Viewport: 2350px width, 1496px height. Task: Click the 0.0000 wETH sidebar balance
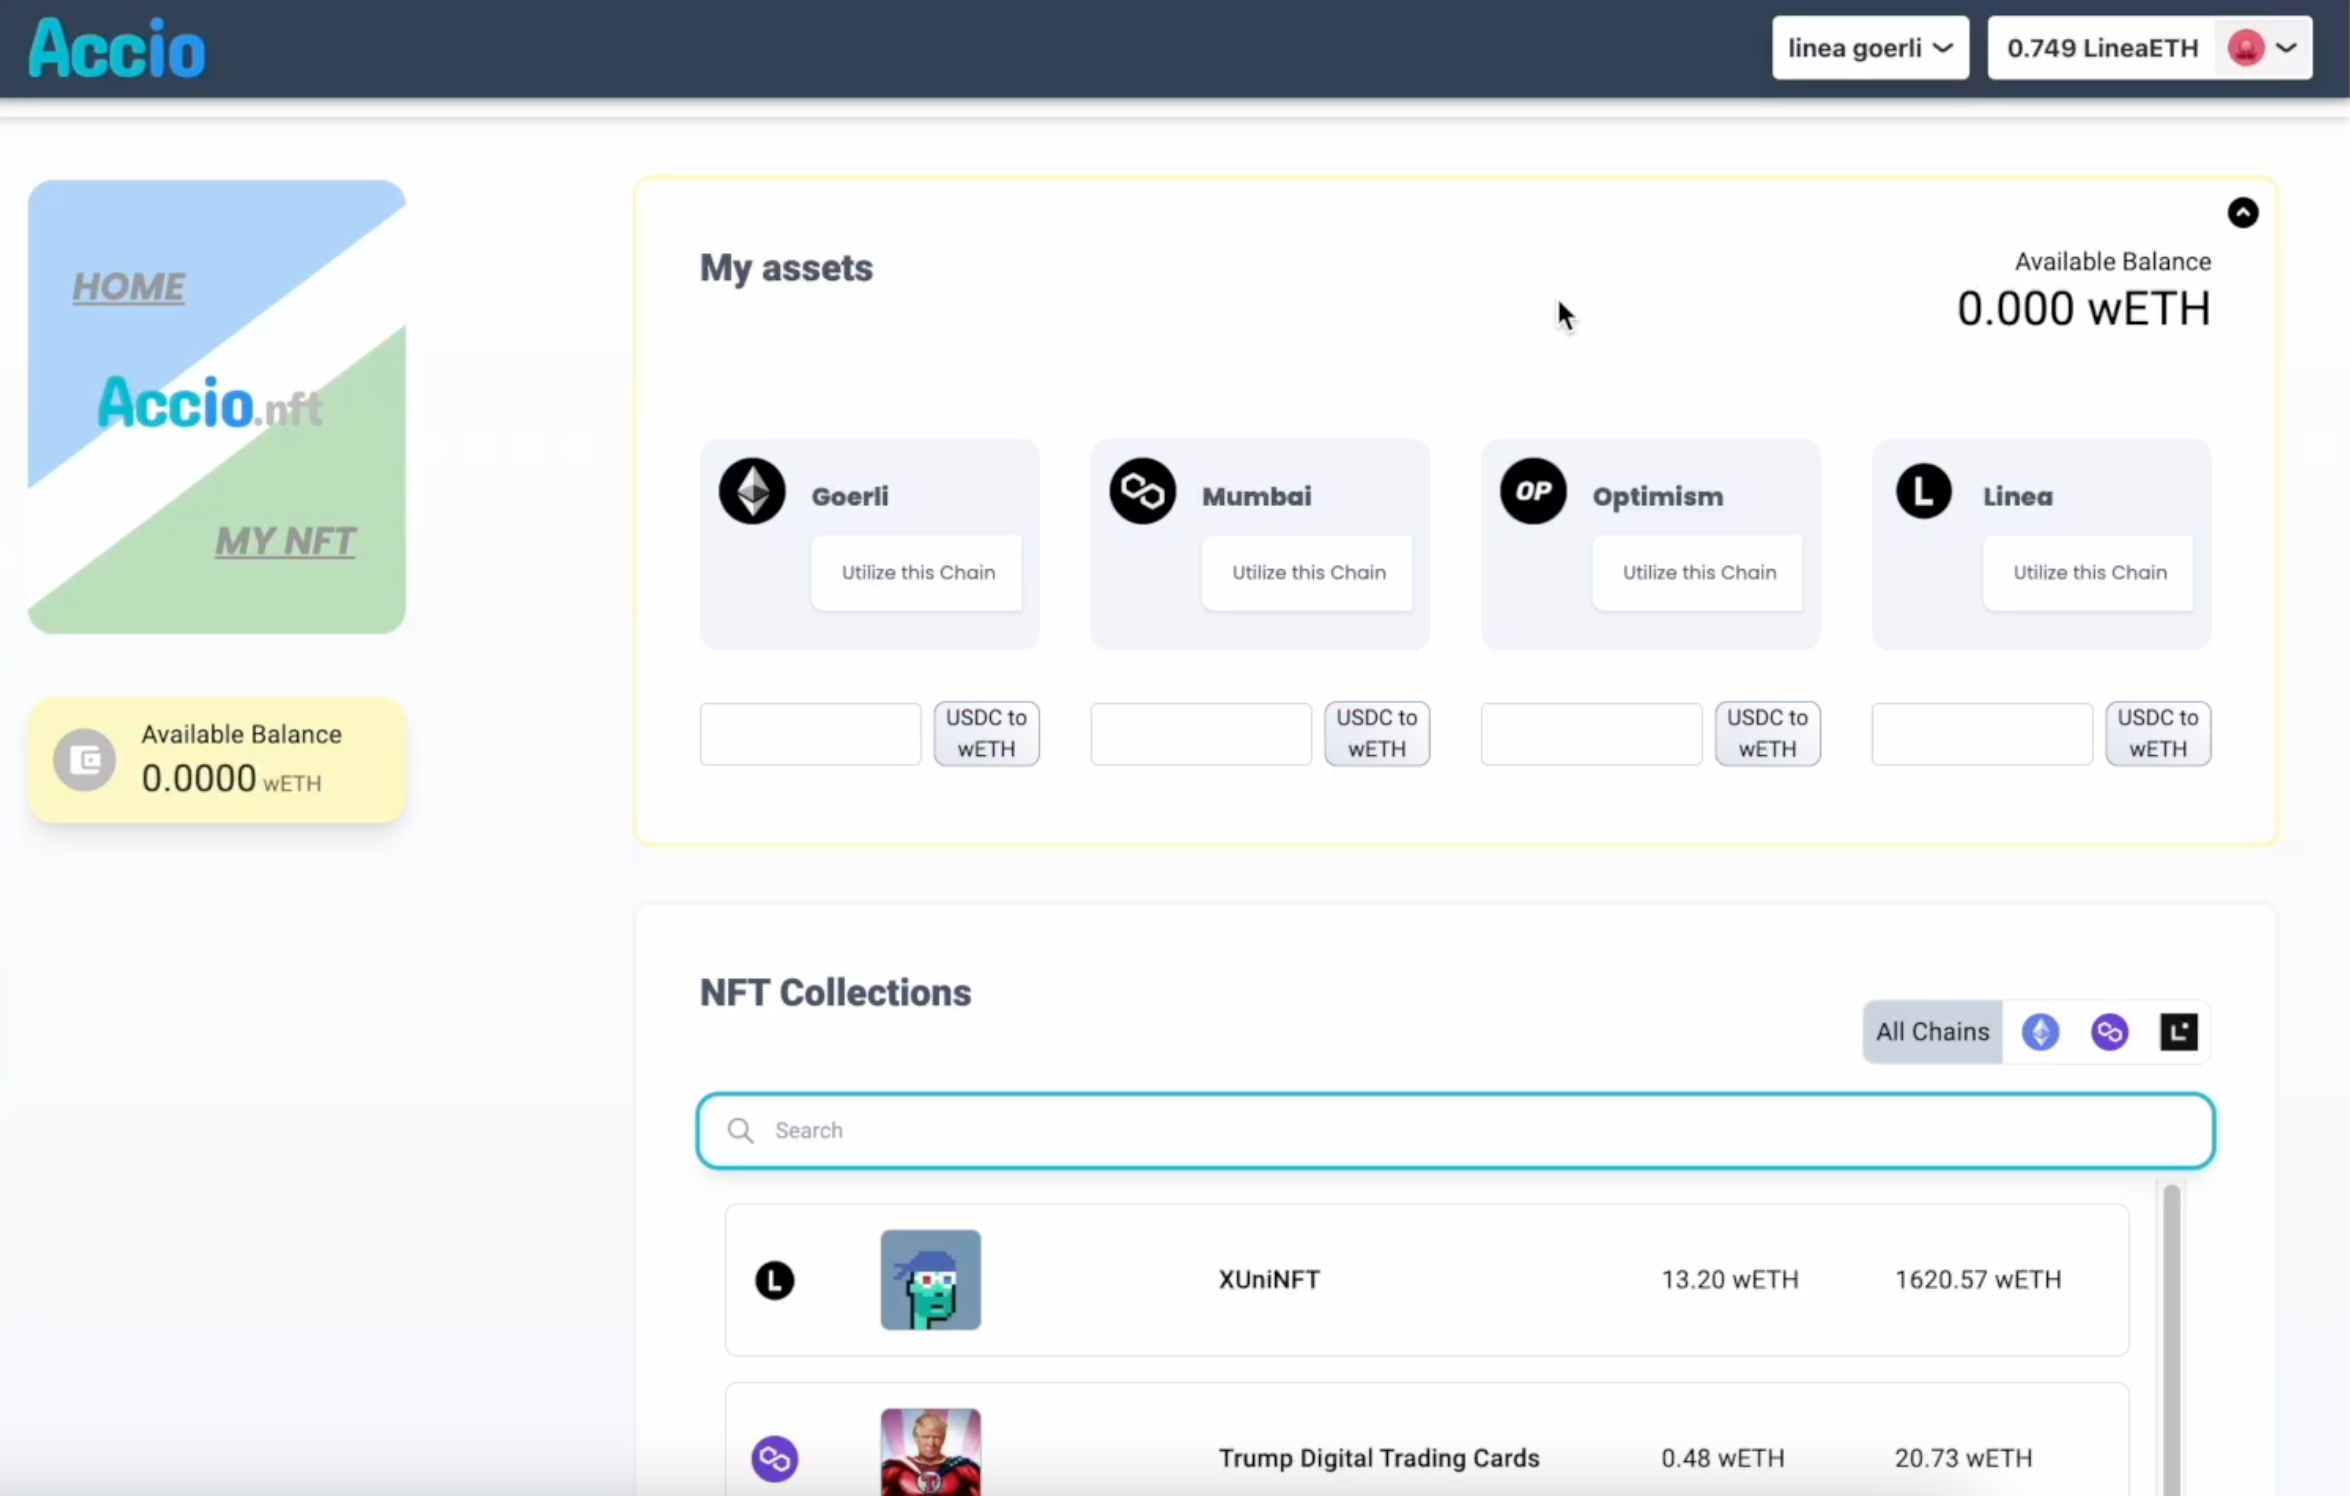(x=231, y=779)
